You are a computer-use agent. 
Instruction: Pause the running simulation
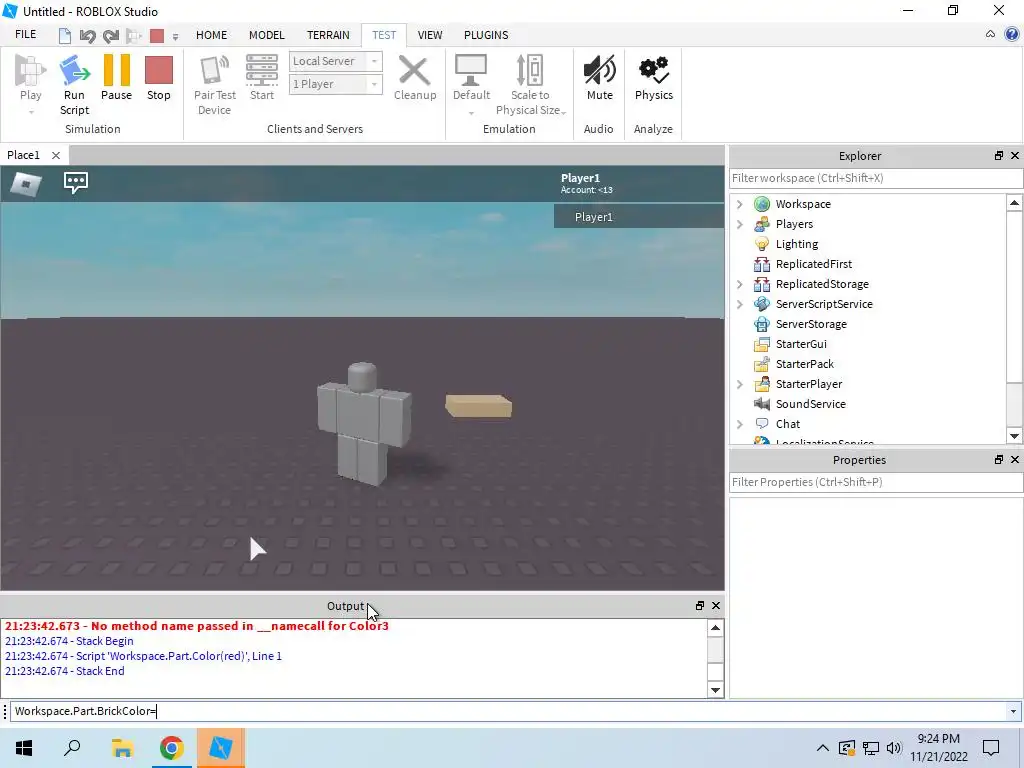coord(116,78)
